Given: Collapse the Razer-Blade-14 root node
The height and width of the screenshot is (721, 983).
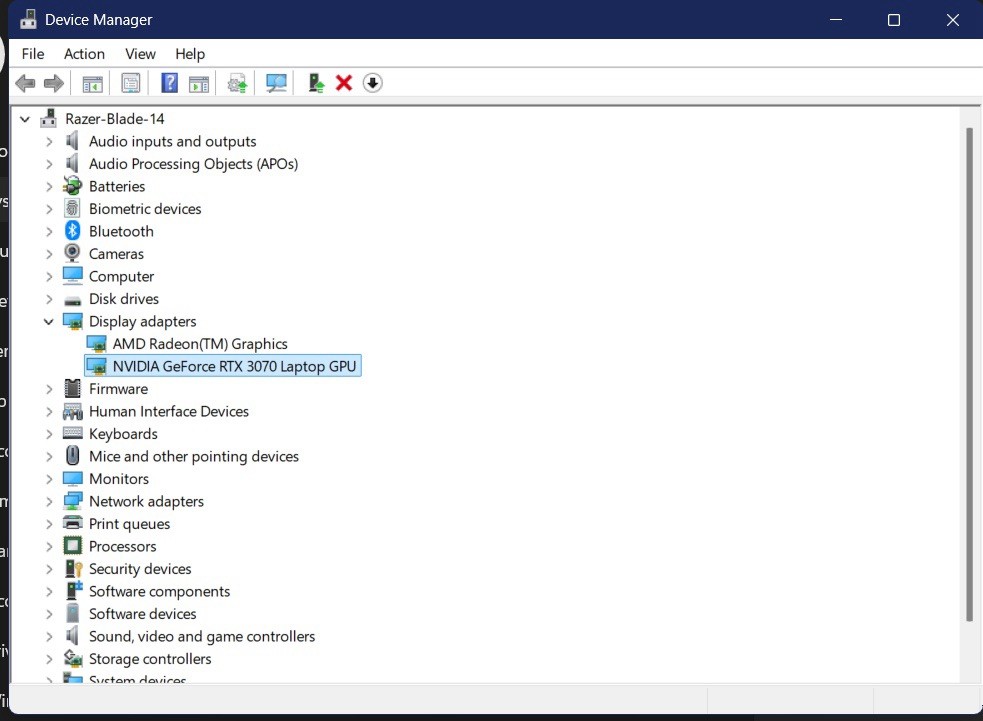Looking at the screenshot, I should point(24,118).
